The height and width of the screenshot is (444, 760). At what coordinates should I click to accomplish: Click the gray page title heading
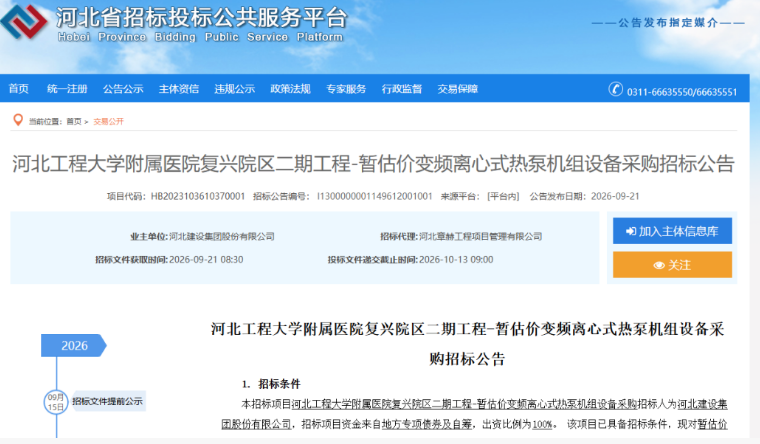(x=373, y=164)
